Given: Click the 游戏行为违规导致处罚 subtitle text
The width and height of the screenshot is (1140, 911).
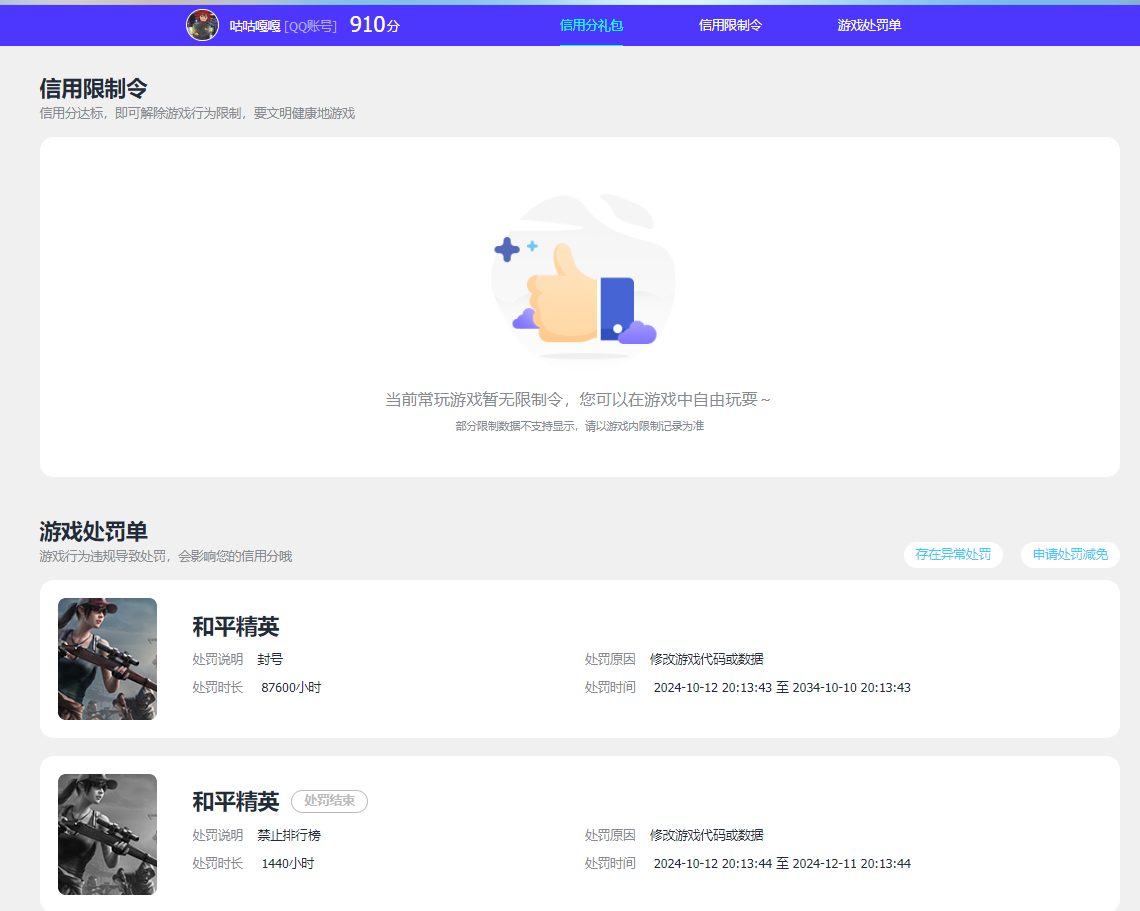Looking at the screenshot, I should [166, 556].
